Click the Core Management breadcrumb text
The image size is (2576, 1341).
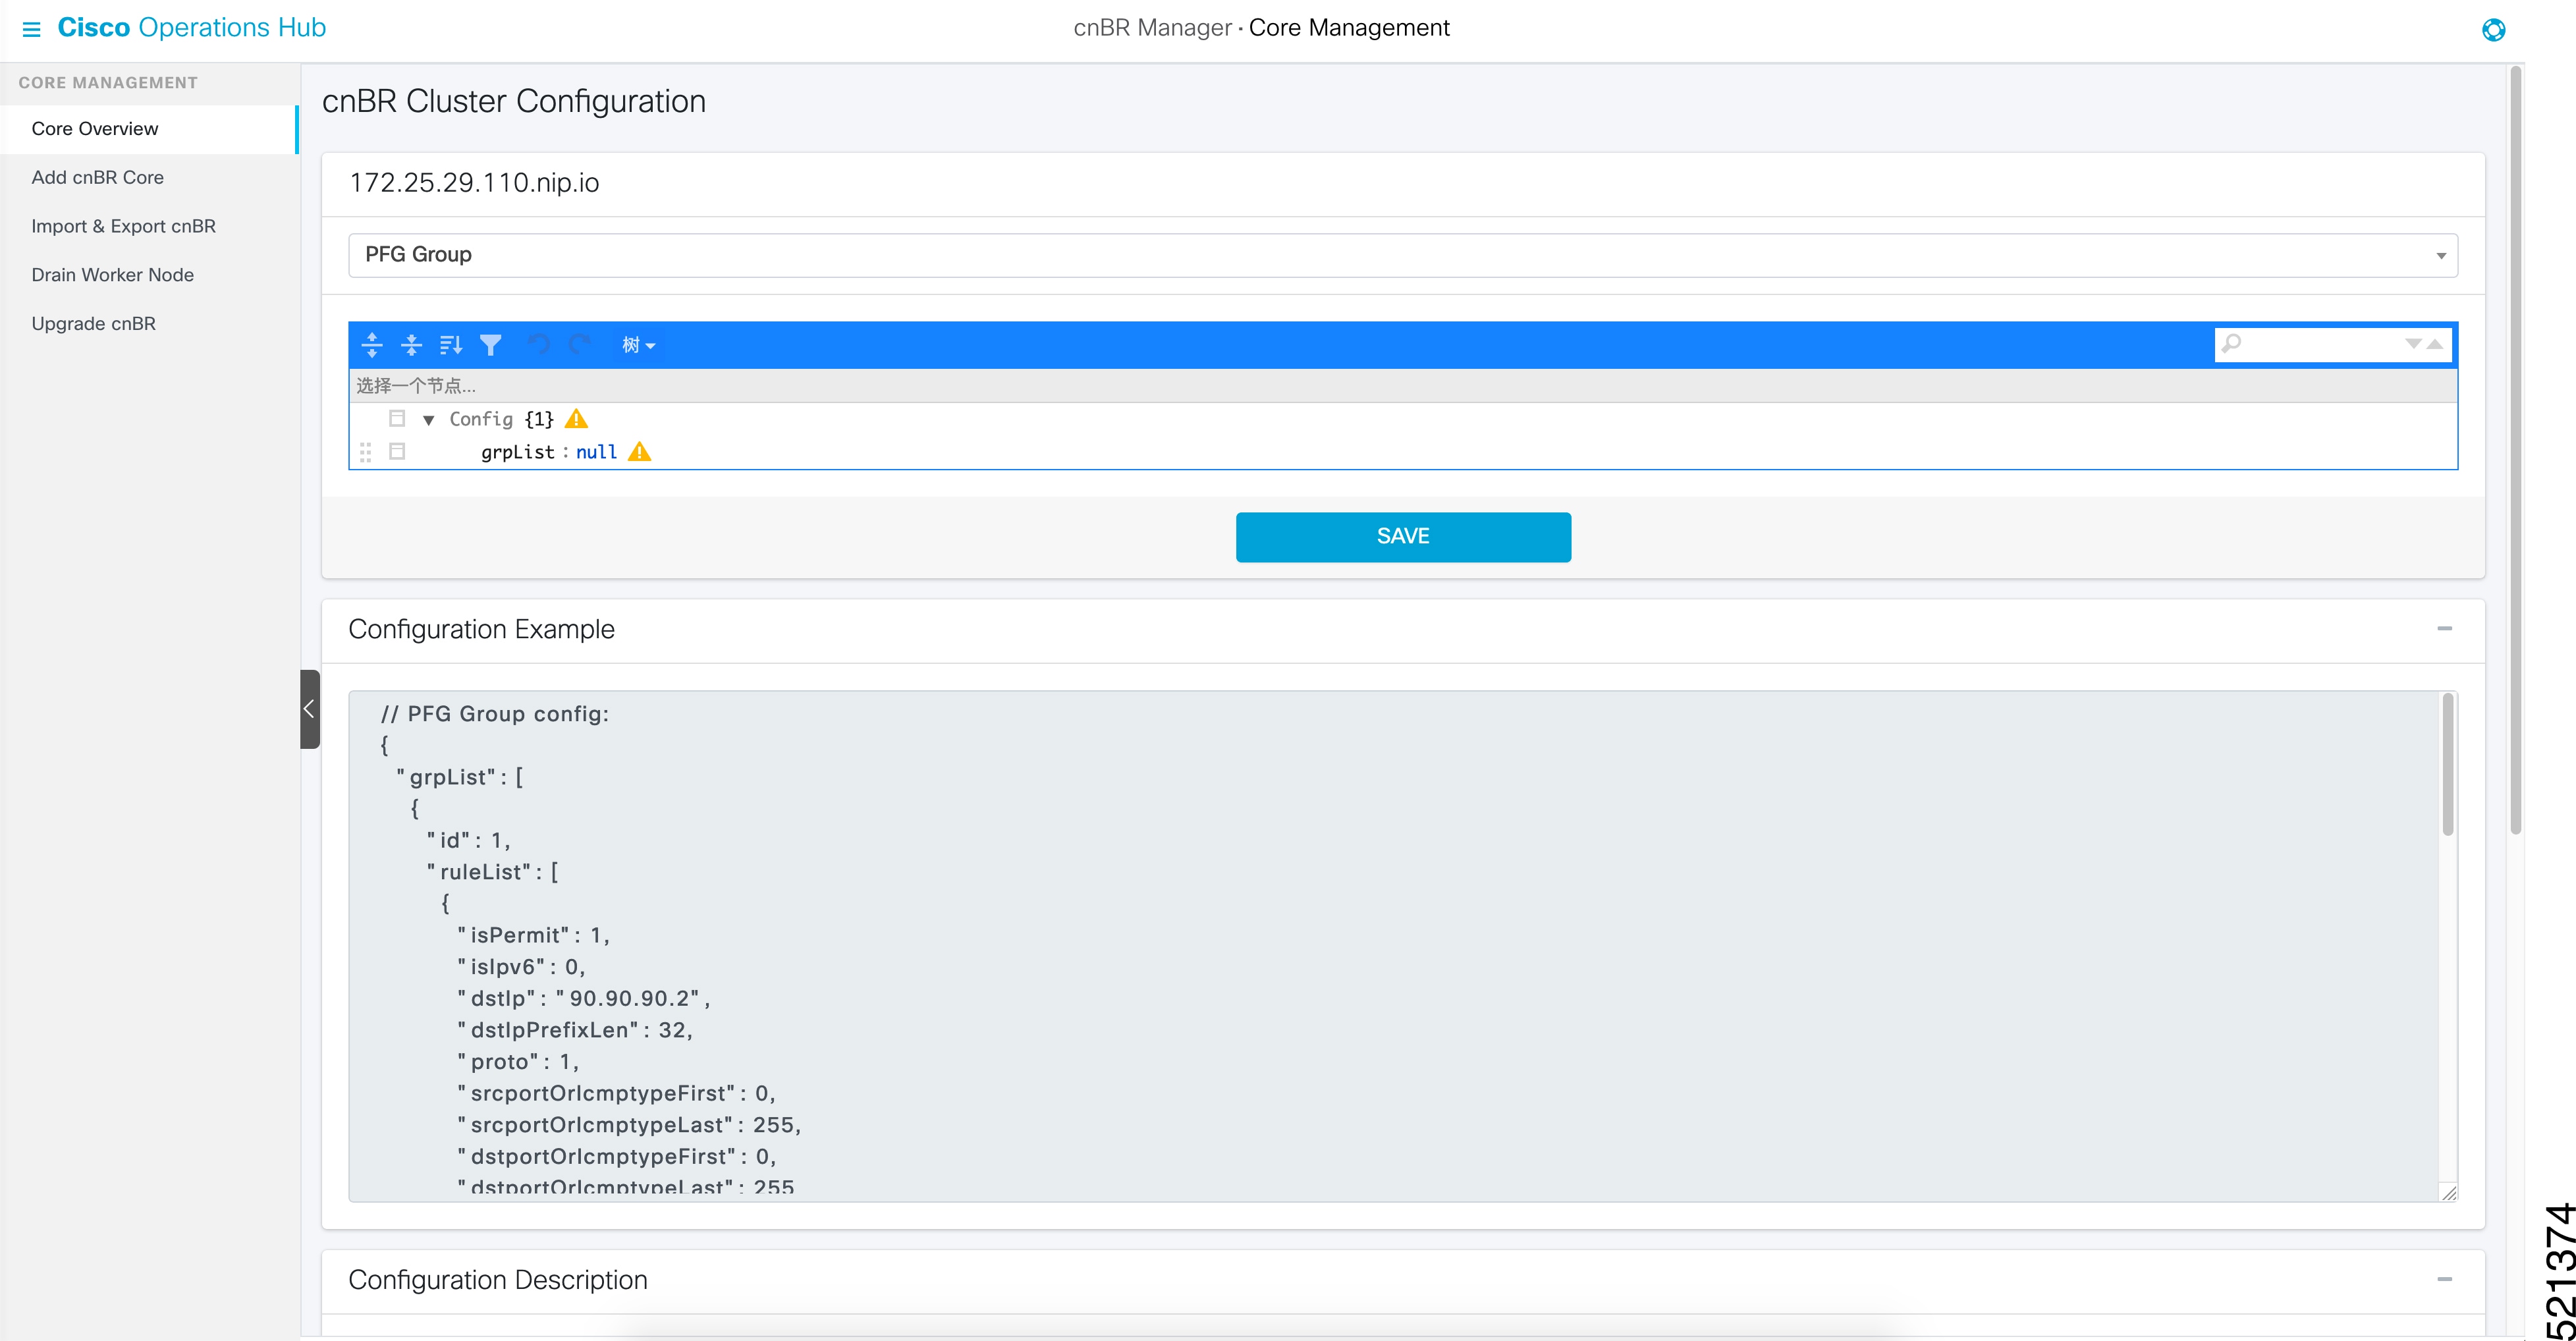(1349, 28)
